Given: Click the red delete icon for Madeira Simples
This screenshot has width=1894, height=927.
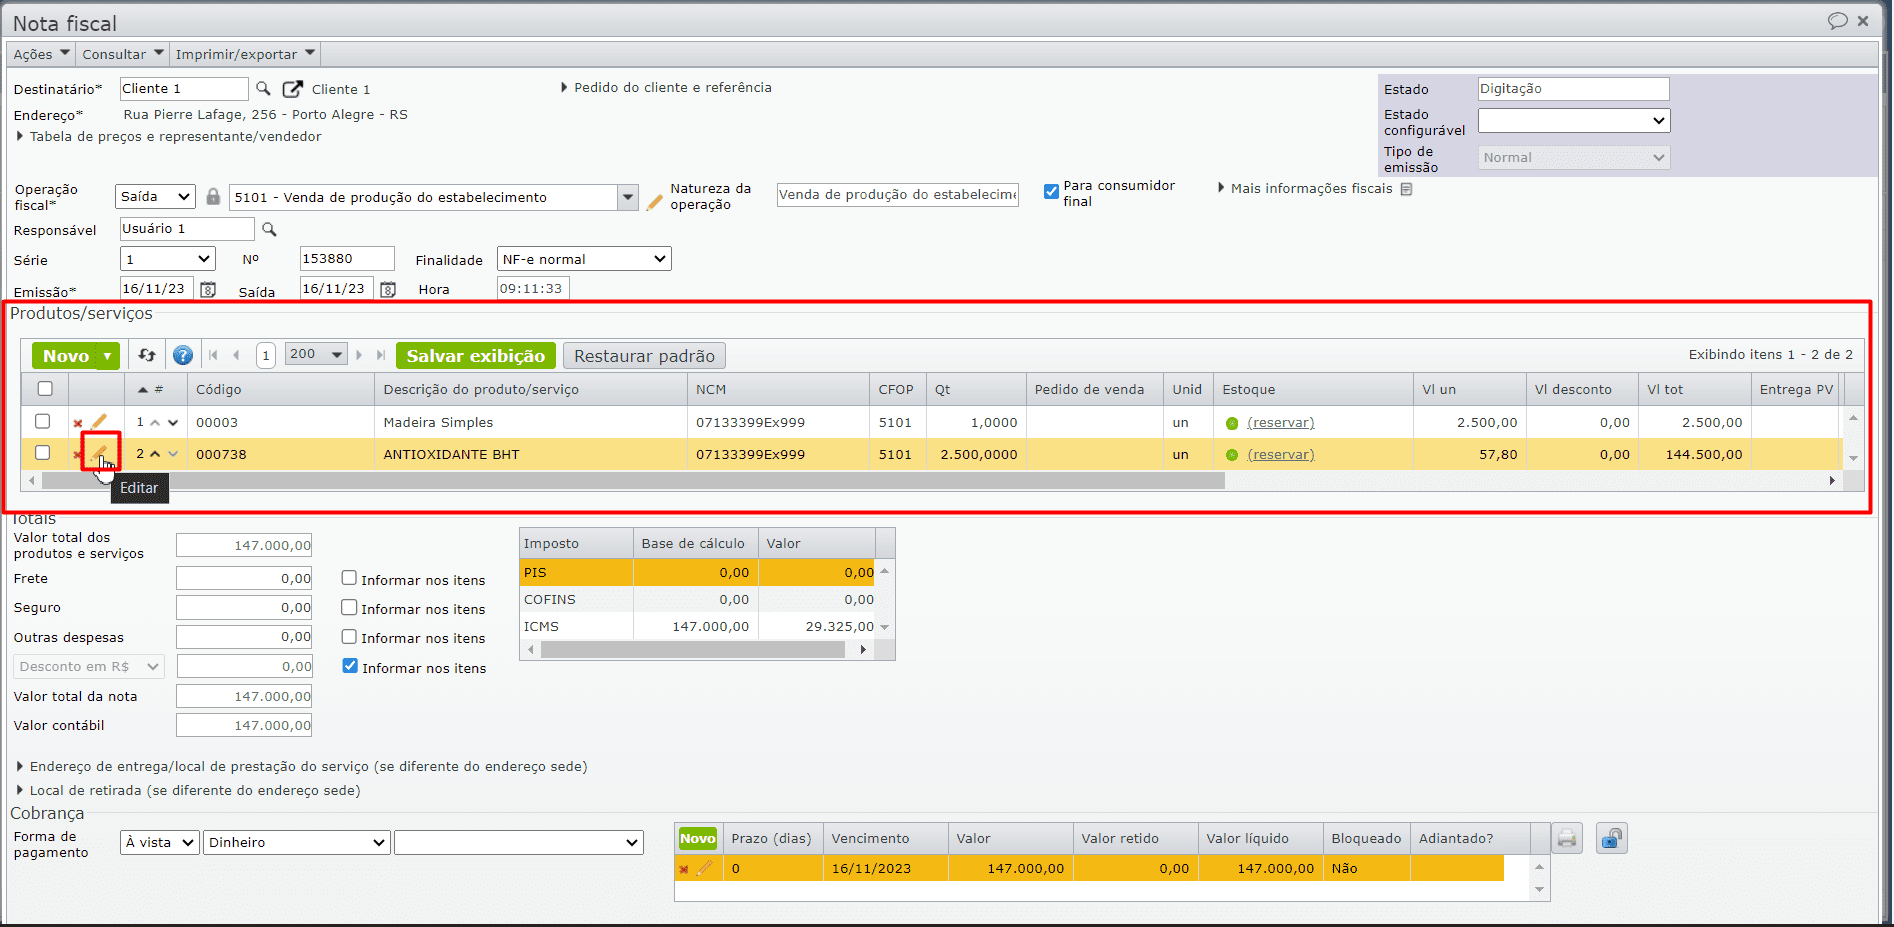Looking at the screenshot, I should coord(78,423).
